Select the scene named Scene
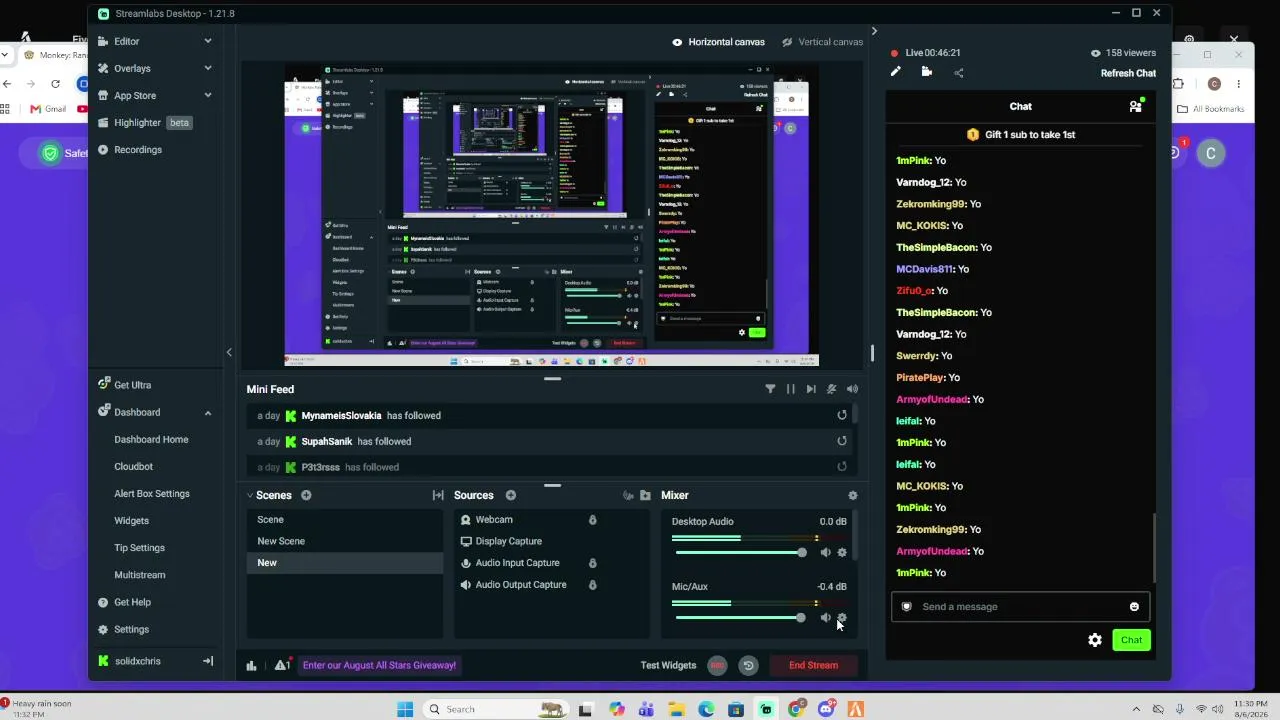 (x=345, y=520)
